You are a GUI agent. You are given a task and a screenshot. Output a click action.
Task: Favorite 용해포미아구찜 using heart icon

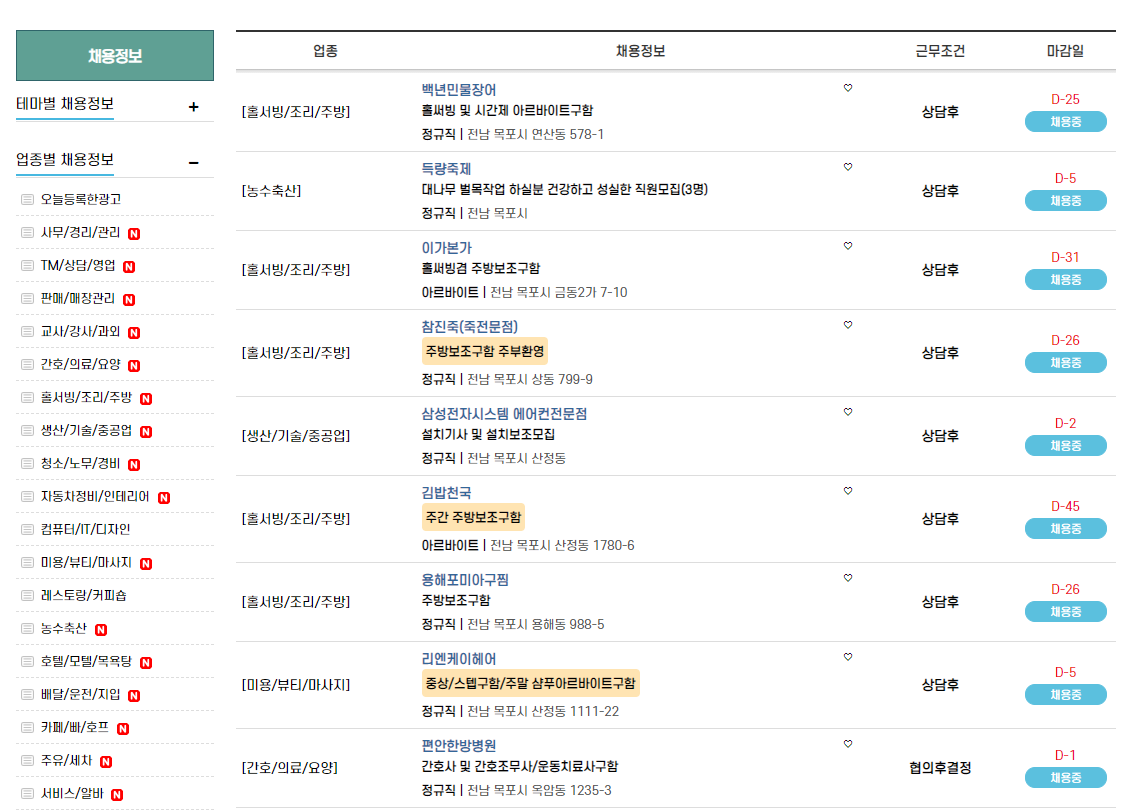(848, 578)
